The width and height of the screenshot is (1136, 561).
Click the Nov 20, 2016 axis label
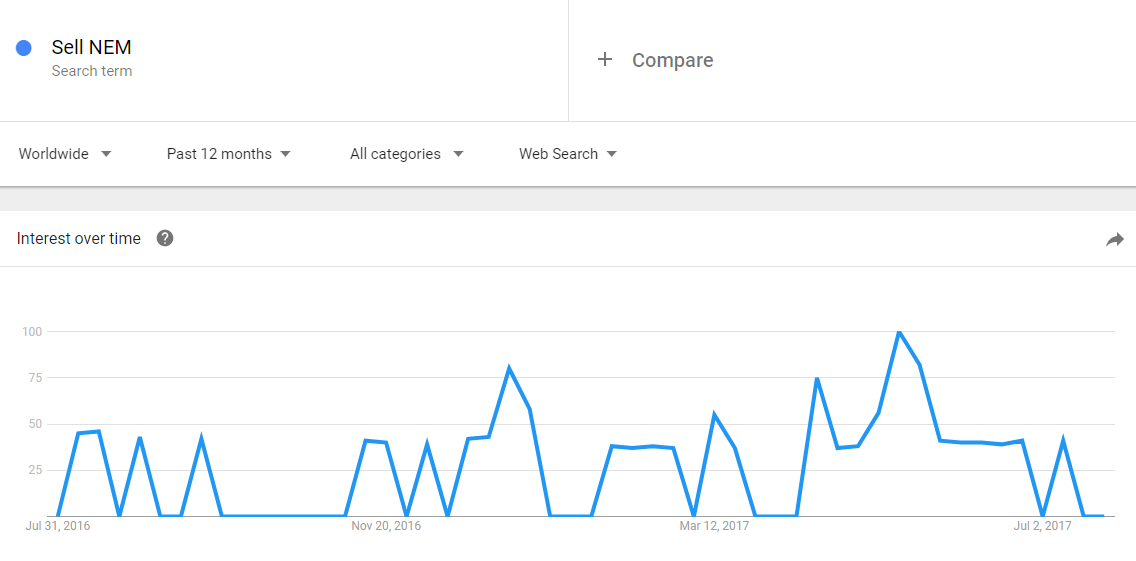coord(385,526)
